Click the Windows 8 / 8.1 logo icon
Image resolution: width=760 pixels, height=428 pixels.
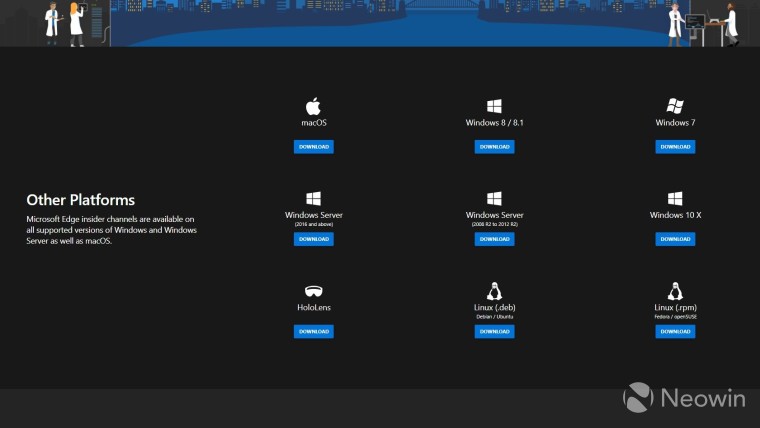[494, 106]
